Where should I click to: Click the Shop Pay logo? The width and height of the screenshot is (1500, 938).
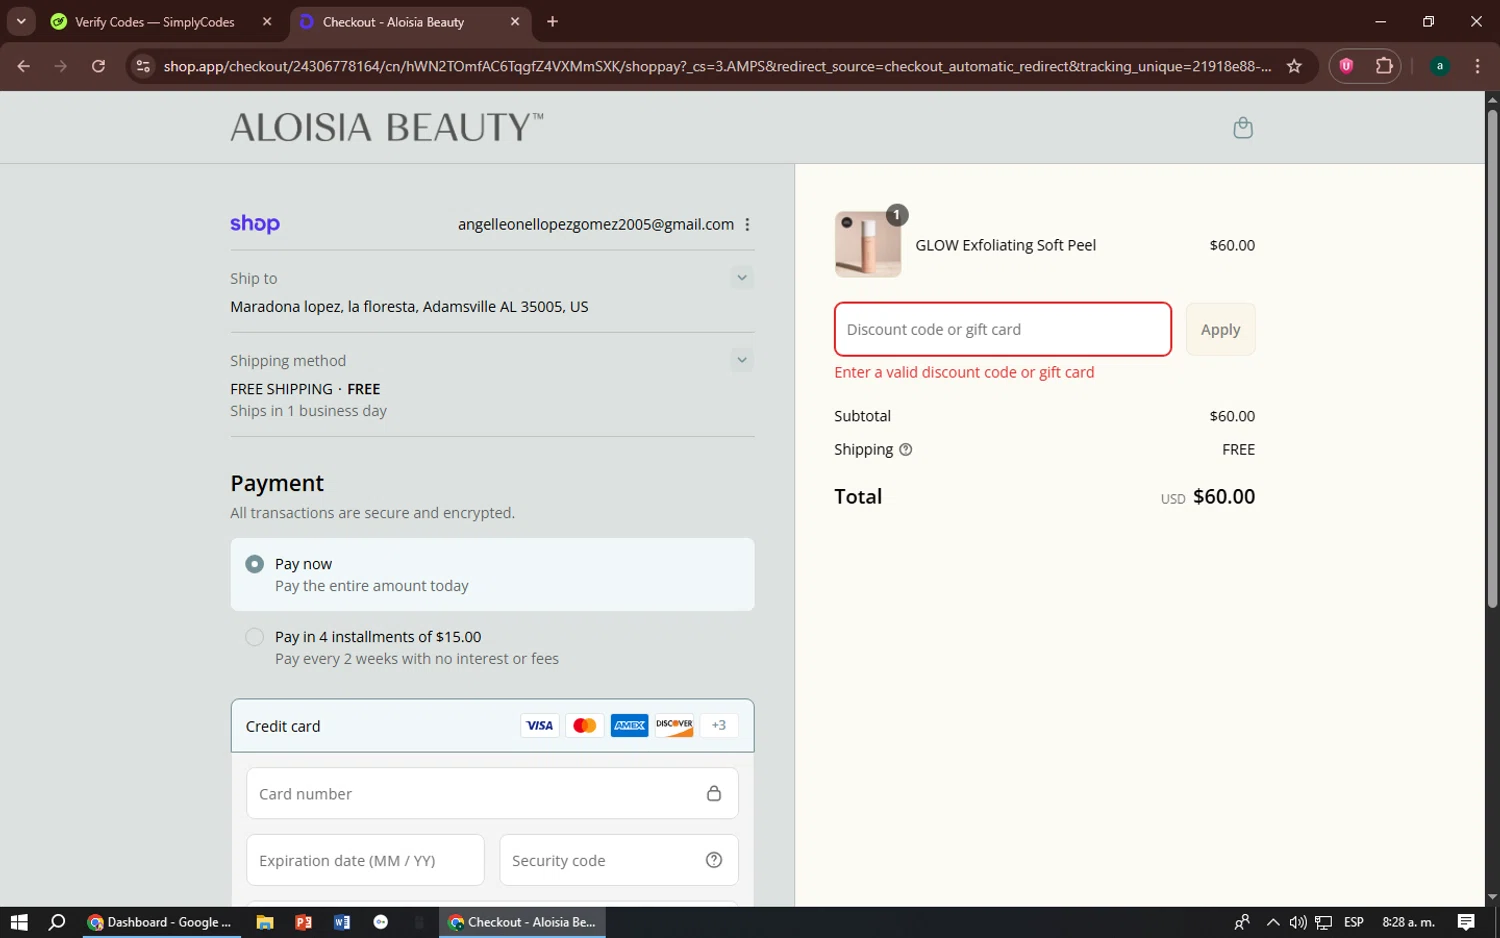(255, 224)
